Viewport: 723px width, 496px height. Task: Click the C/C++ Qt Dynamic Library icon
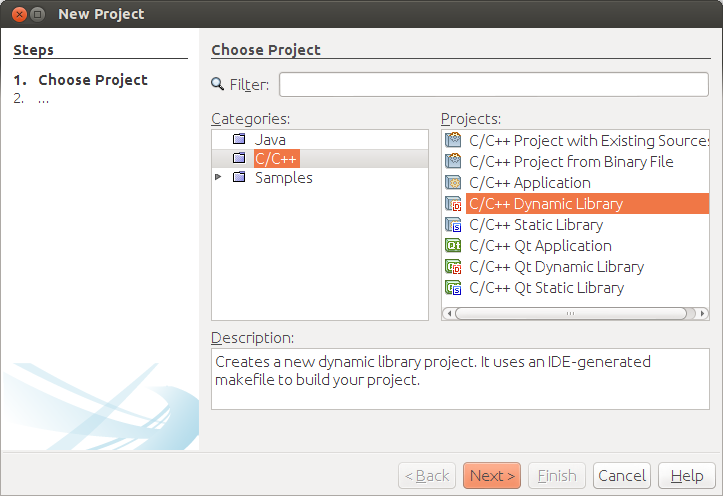point(453,267)
